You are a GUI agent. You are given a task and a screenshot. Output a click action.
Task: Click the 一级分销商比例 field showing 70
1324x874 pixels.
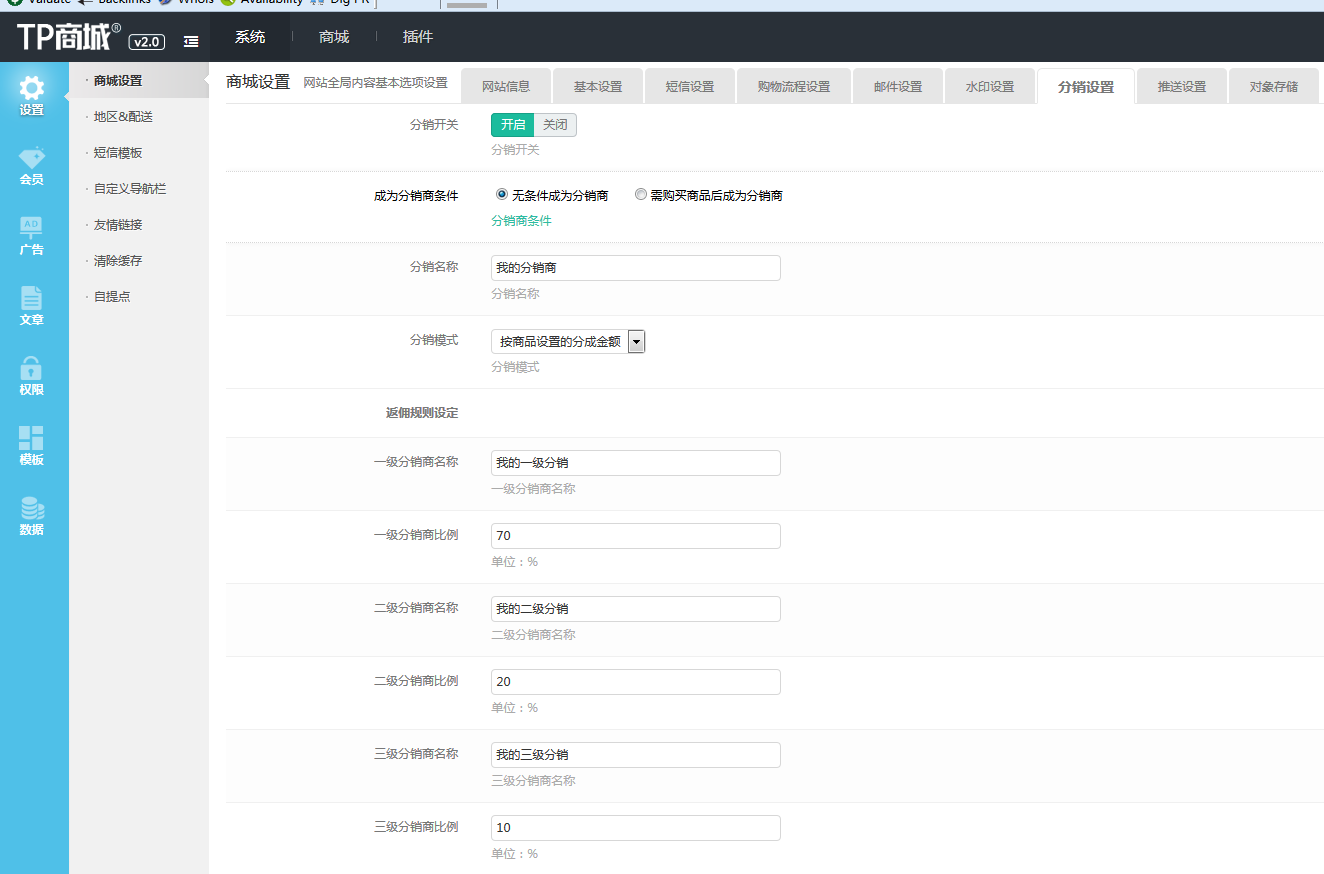click(x=636, y=536)
